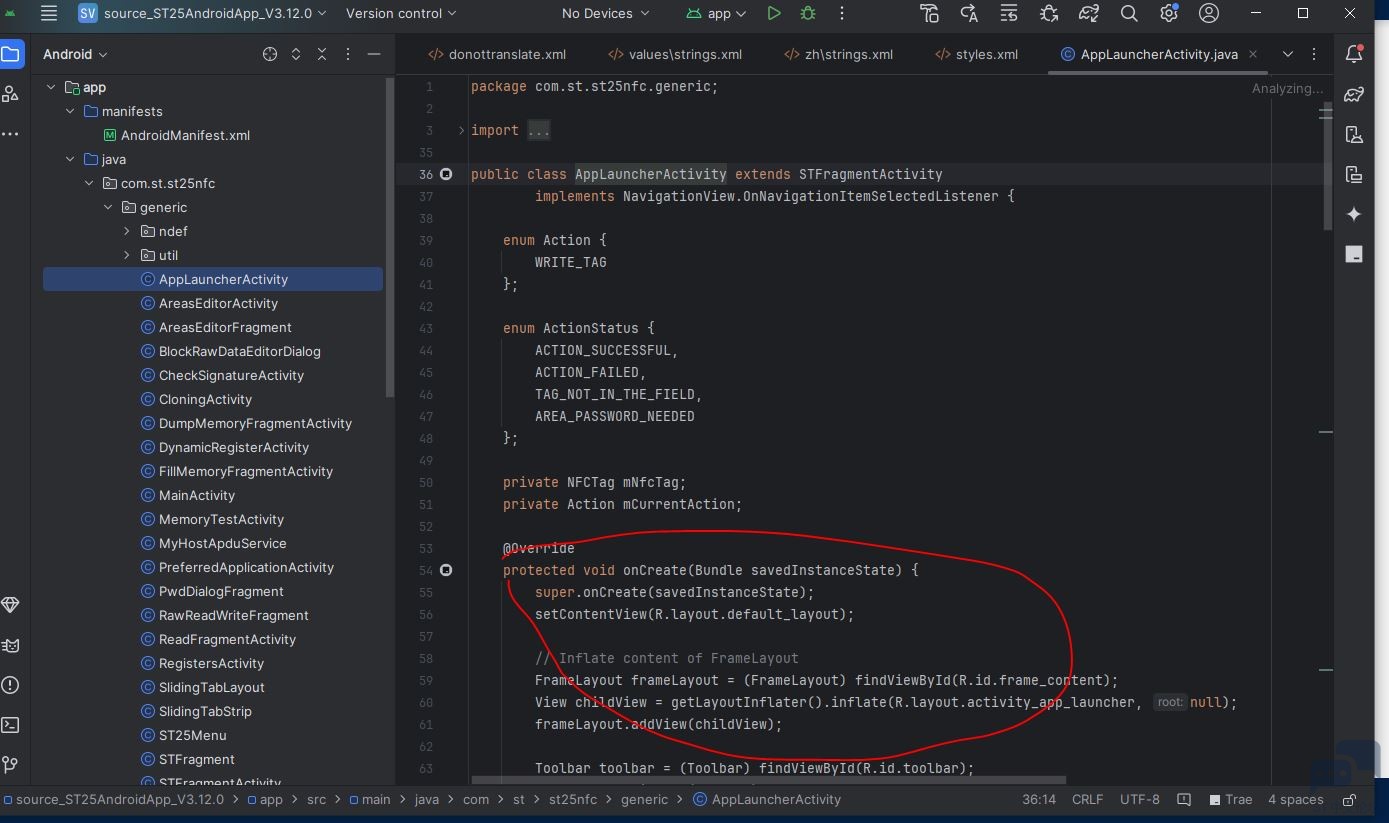
Task: Run the app with the green play icon
Action: click(x=773, y=13)
